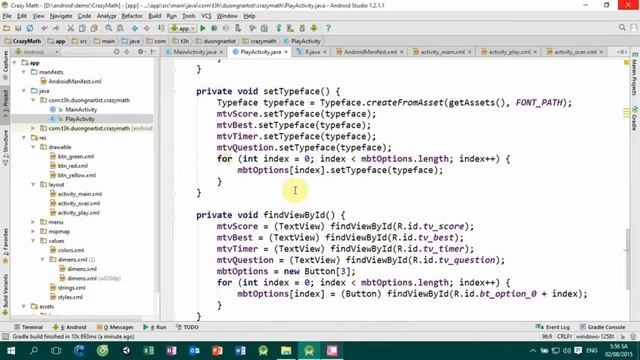Collapse the res folder
The image size is (640, 360).
click(x=24, y=138)
